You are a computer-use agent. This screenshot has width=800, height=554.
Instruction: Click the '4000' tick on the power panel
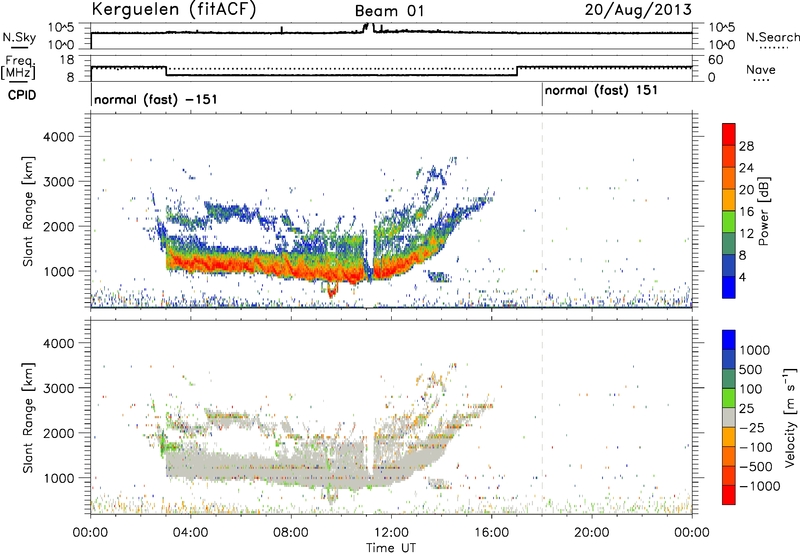point(58,137)
